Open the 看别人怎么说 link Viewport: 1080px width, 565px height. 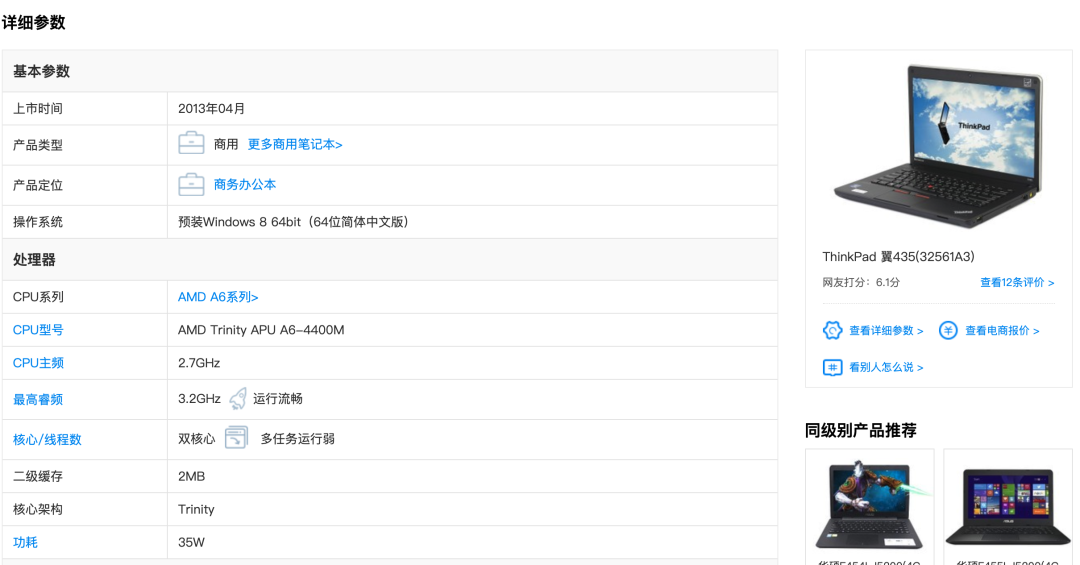tap(886, 367)
